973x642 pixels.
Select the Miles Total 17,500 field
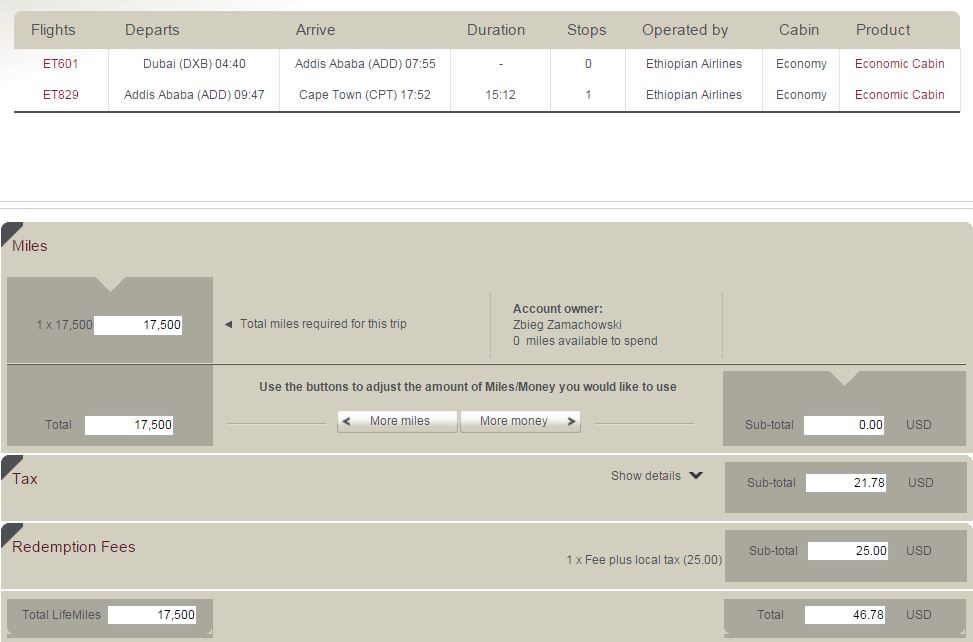click(x=128, y=426)
